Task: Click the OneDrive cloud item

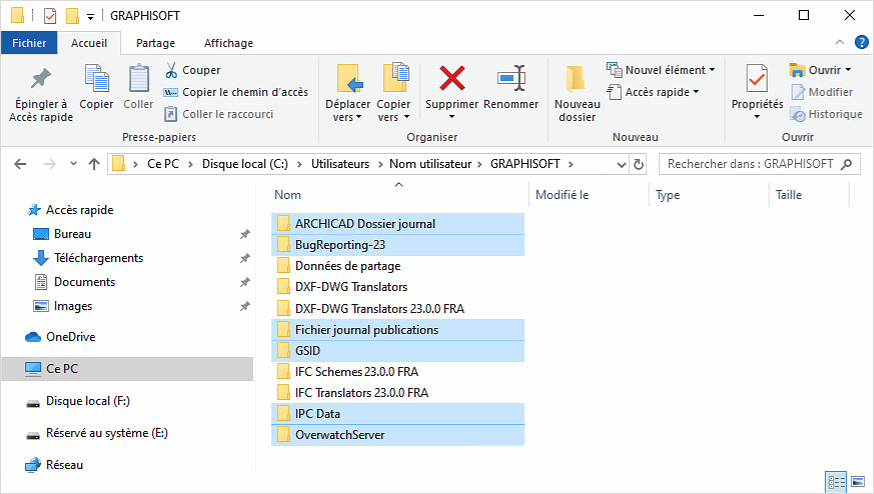Action: point(60,337)
